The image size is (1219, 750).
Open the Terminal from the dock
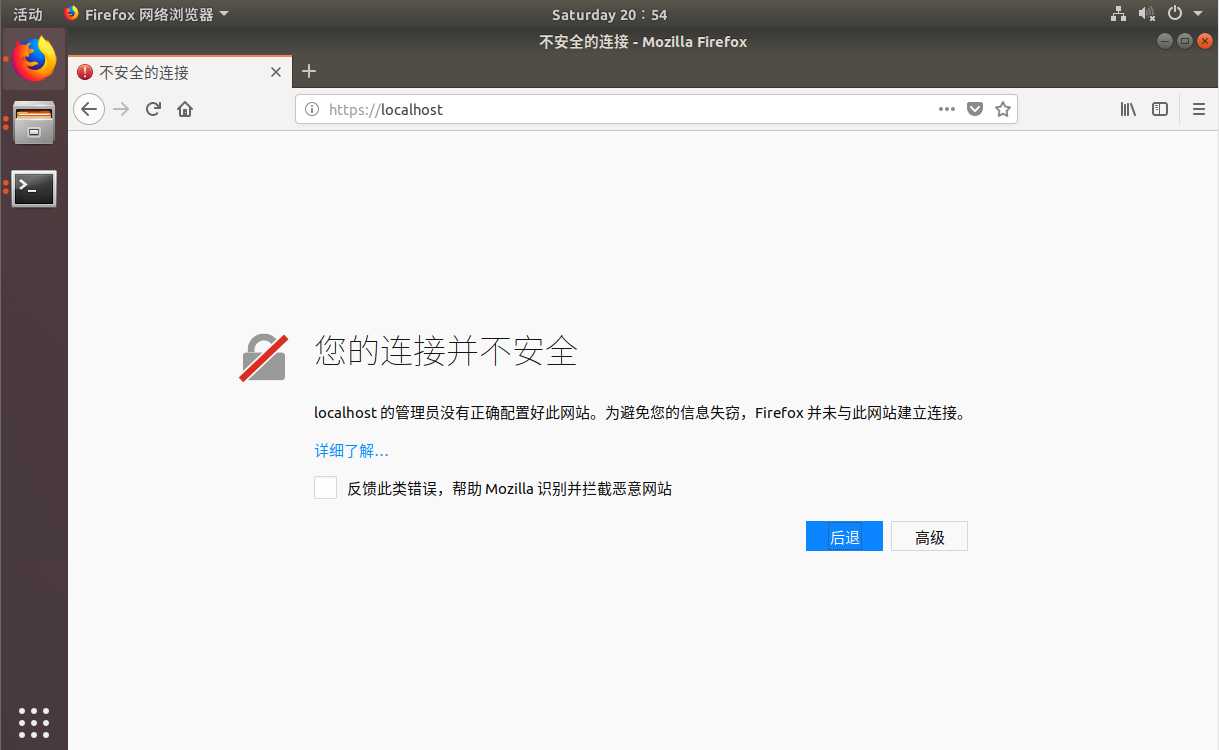click(34, 188)
